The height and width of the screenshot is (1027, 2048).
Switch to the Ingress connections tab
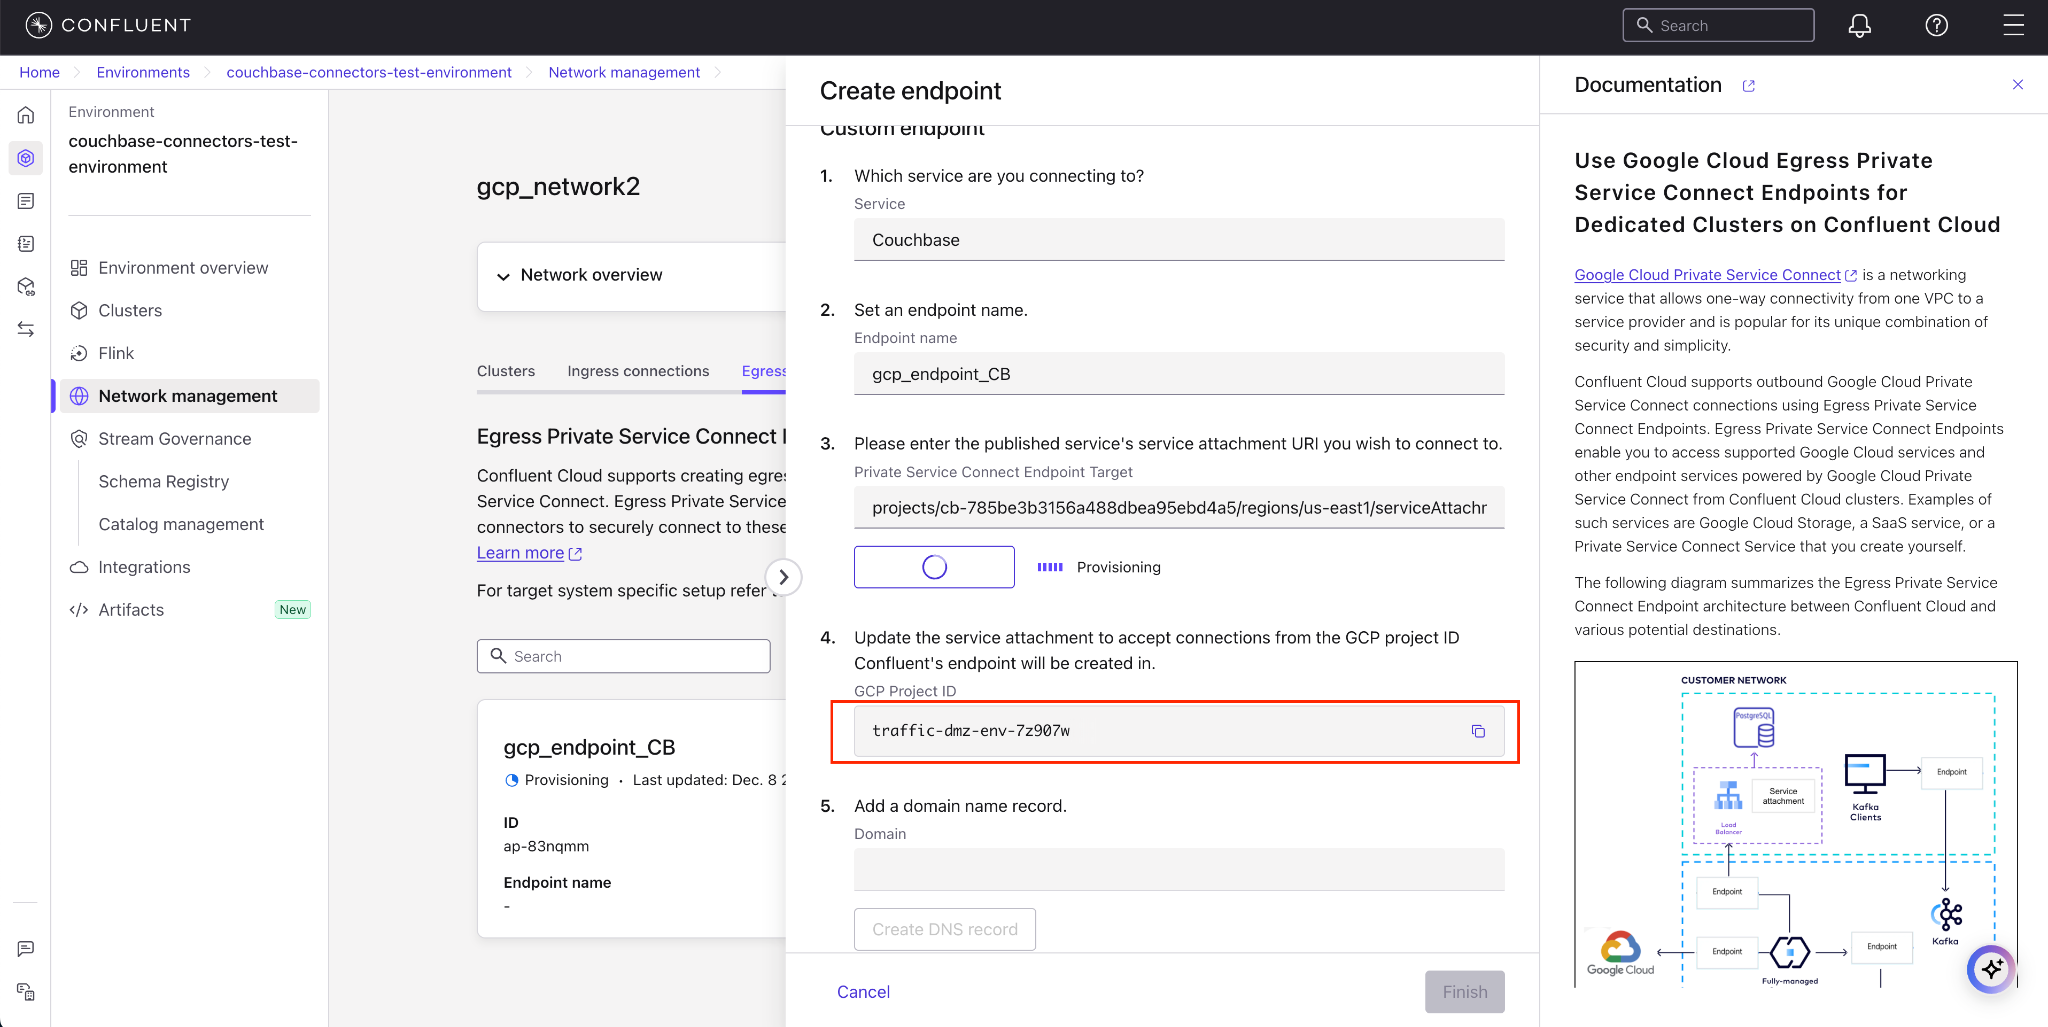coord(638,371)
